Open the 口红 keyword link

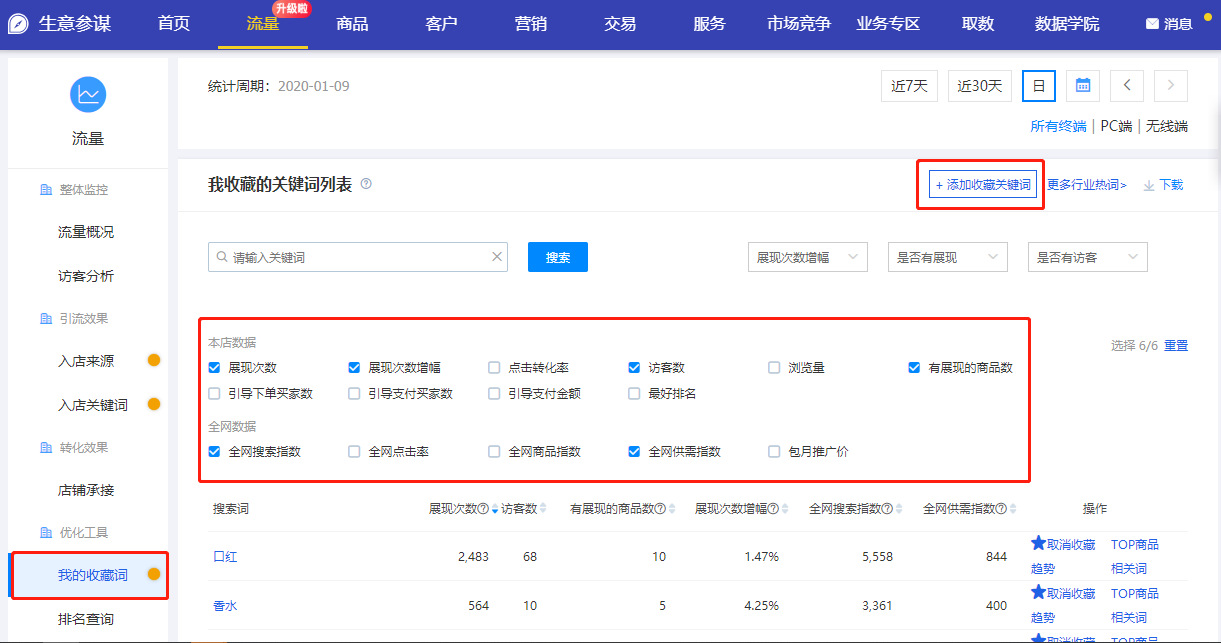tap(225, 556)
